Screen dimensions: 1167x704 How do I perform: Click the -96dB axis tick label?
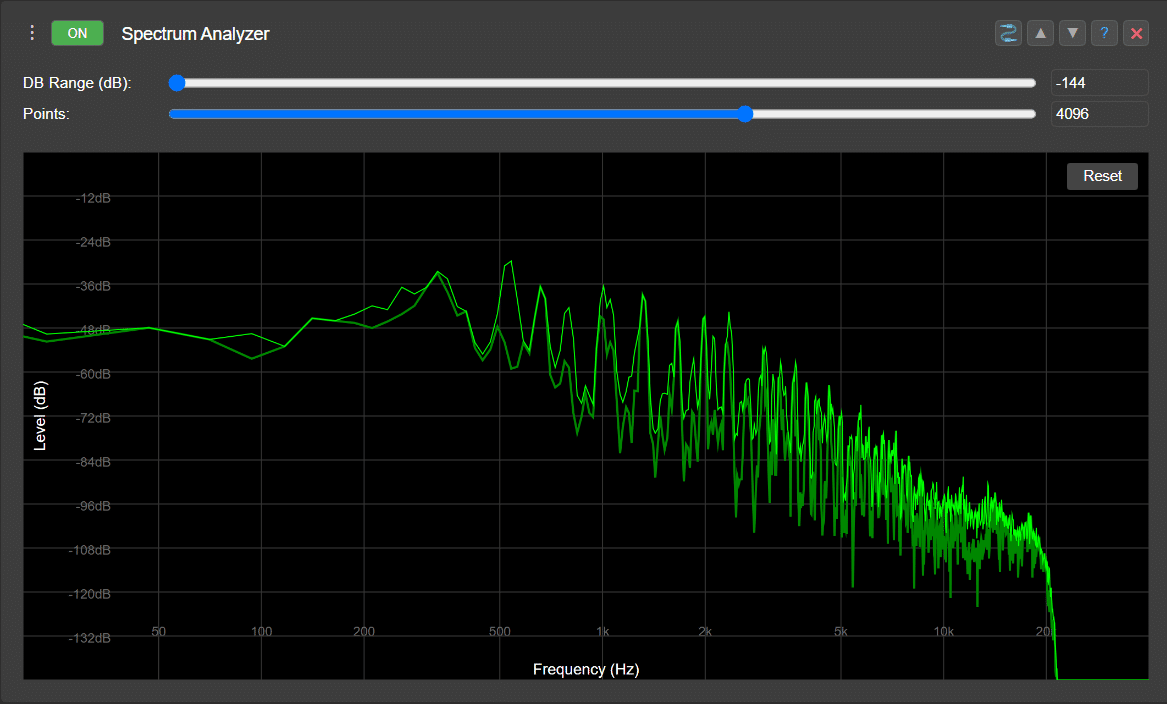(x=93, y=506)
